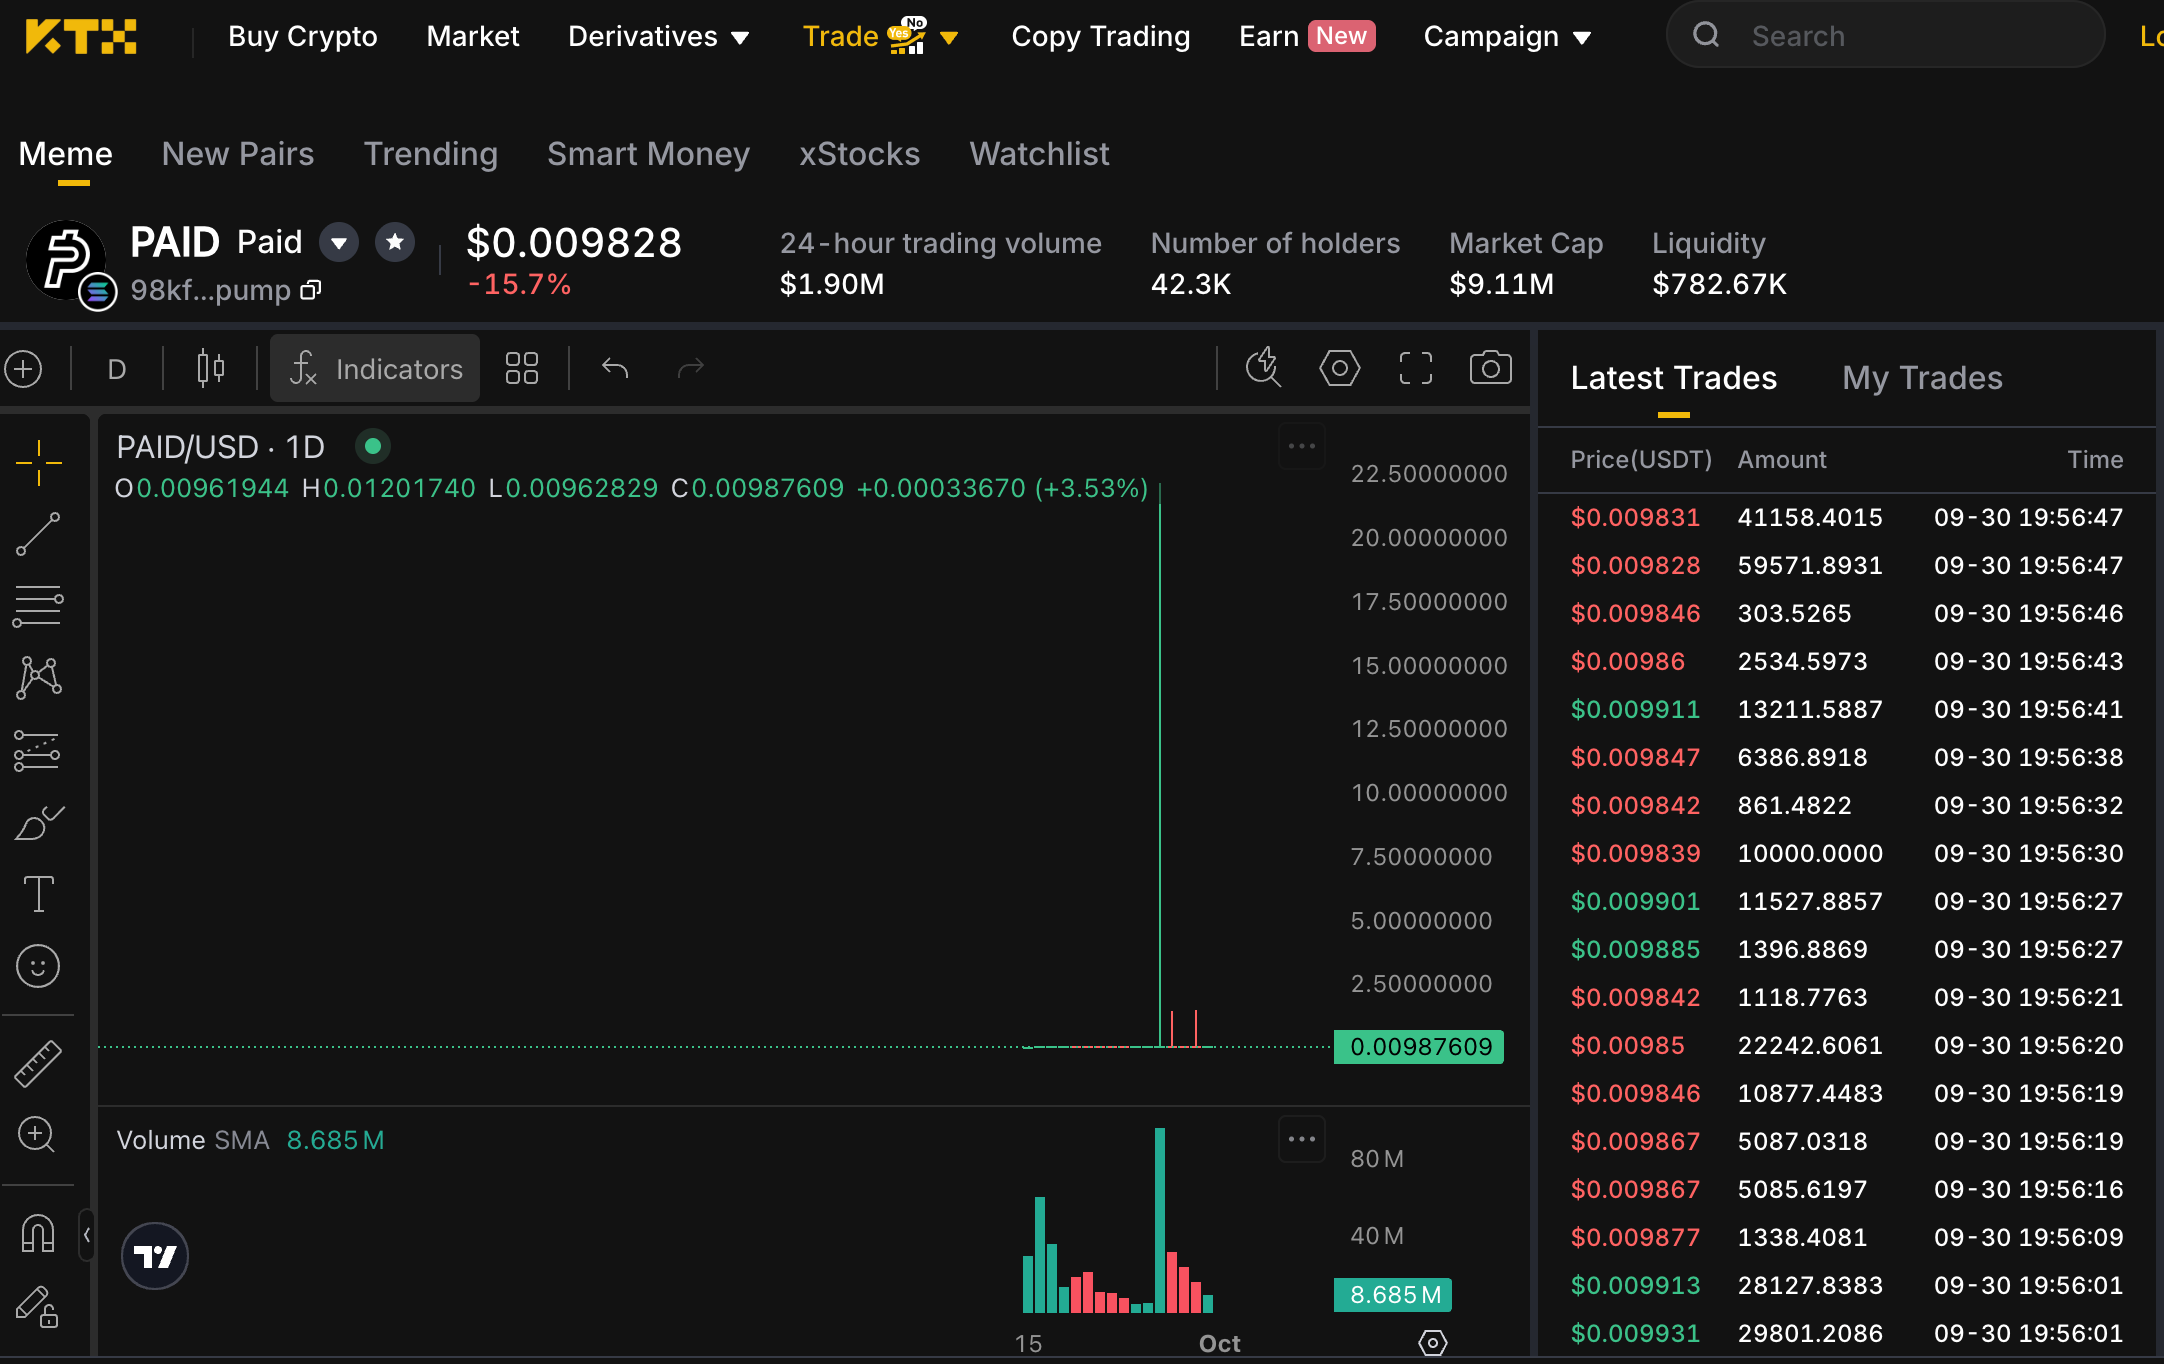Click the Liquidity $782.67K value
2164x1364 pixels.
[x=1719, y=285]
